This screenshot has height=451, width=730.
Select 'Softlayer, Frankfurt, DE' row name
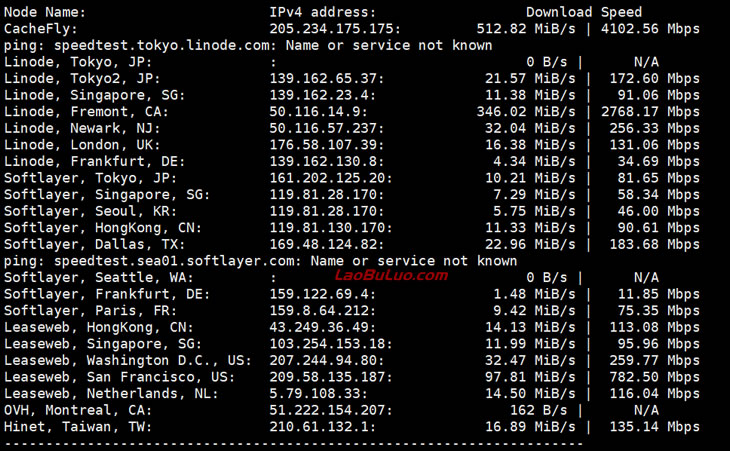coord(107,295)
